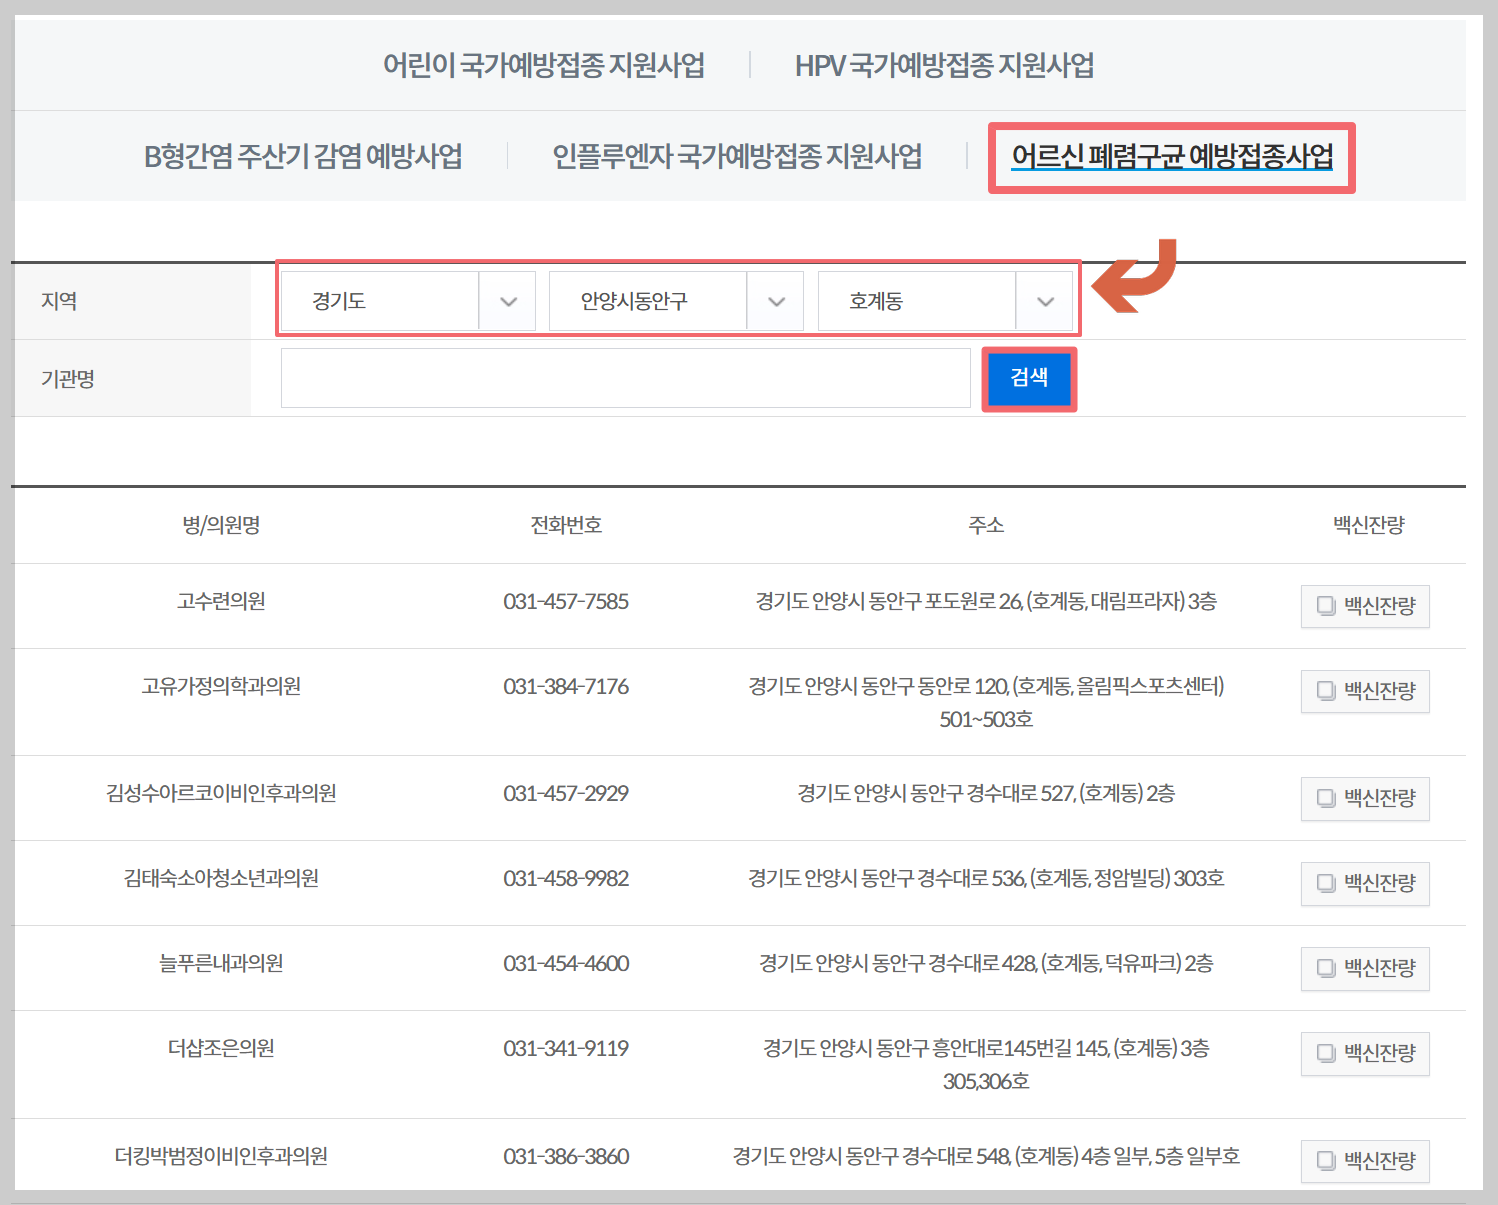The image size is (1498, 1205).
Task: Click the popup icon in 김성수아르코이비인후과의원 백신잔량 button
Action: click(x=1326, y=798)
